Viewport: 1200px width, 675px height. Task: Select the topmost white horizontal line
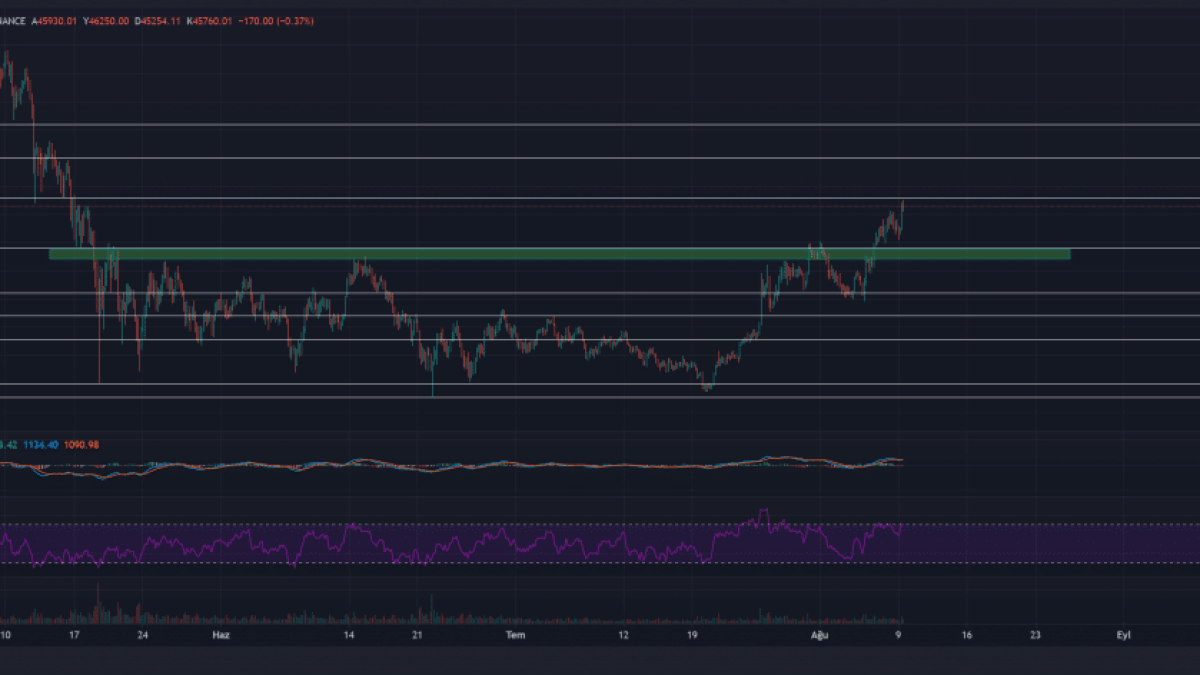600,125
